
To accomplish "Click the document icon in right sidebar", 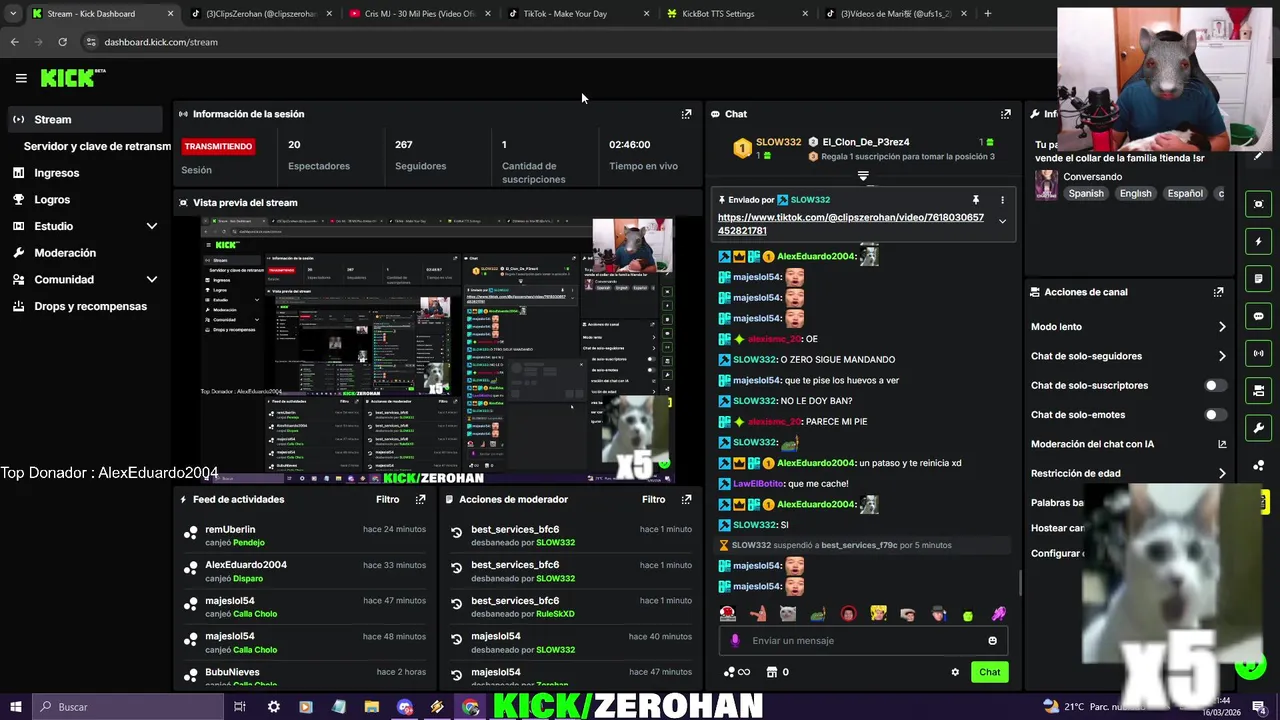I will (x=1258, y=279).
